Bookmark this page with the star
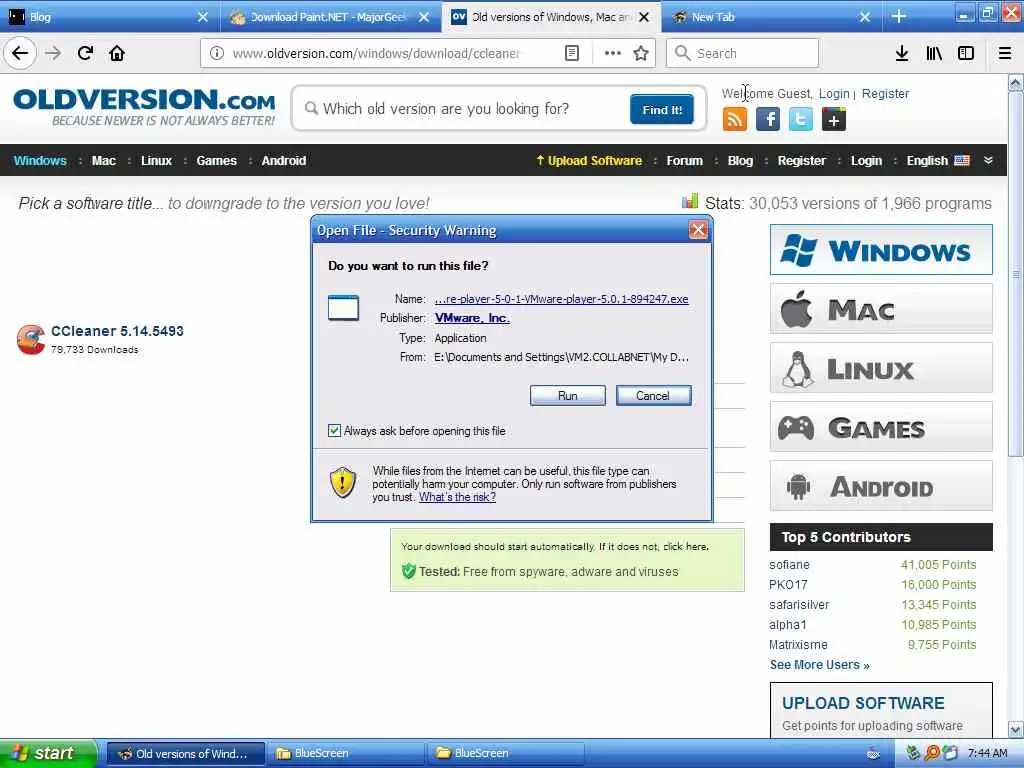Screen dimensions: 1024x768 point(641,54)
